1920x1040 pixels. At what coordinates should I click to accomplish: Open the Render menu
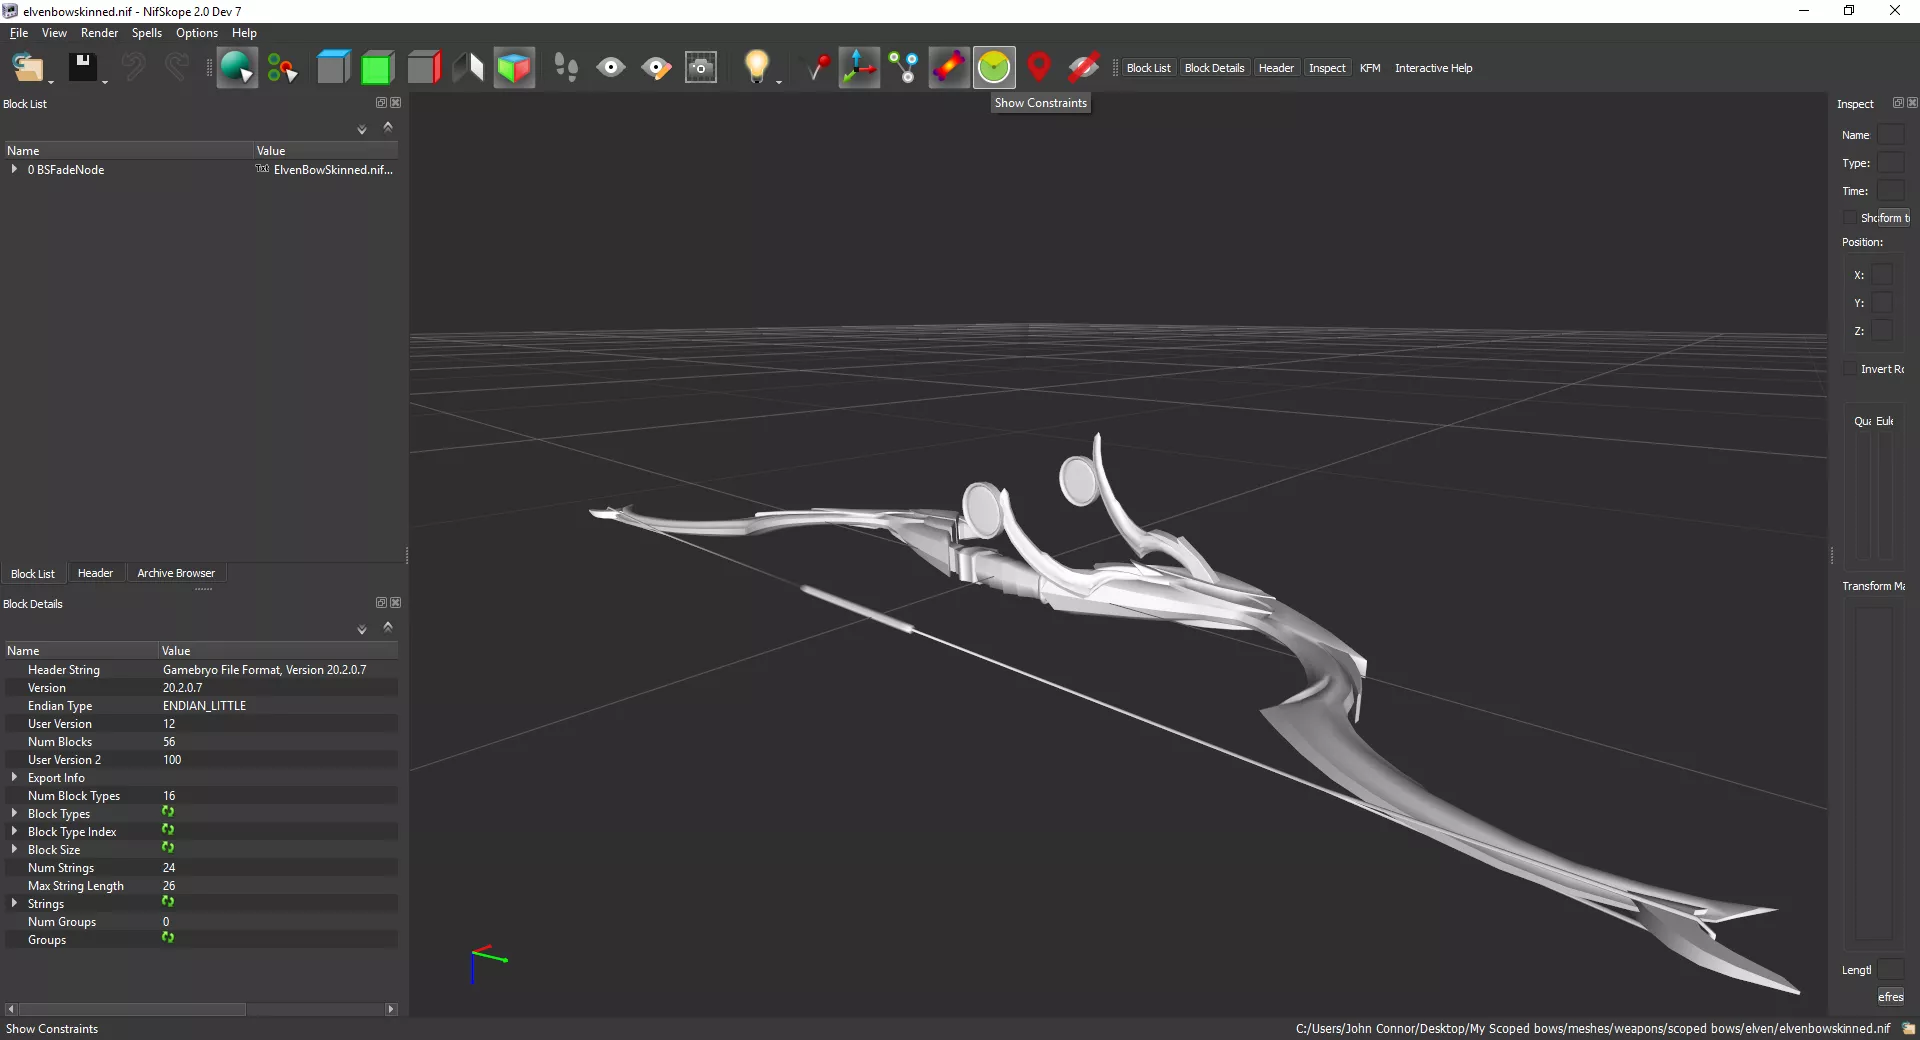coord(99,33)
